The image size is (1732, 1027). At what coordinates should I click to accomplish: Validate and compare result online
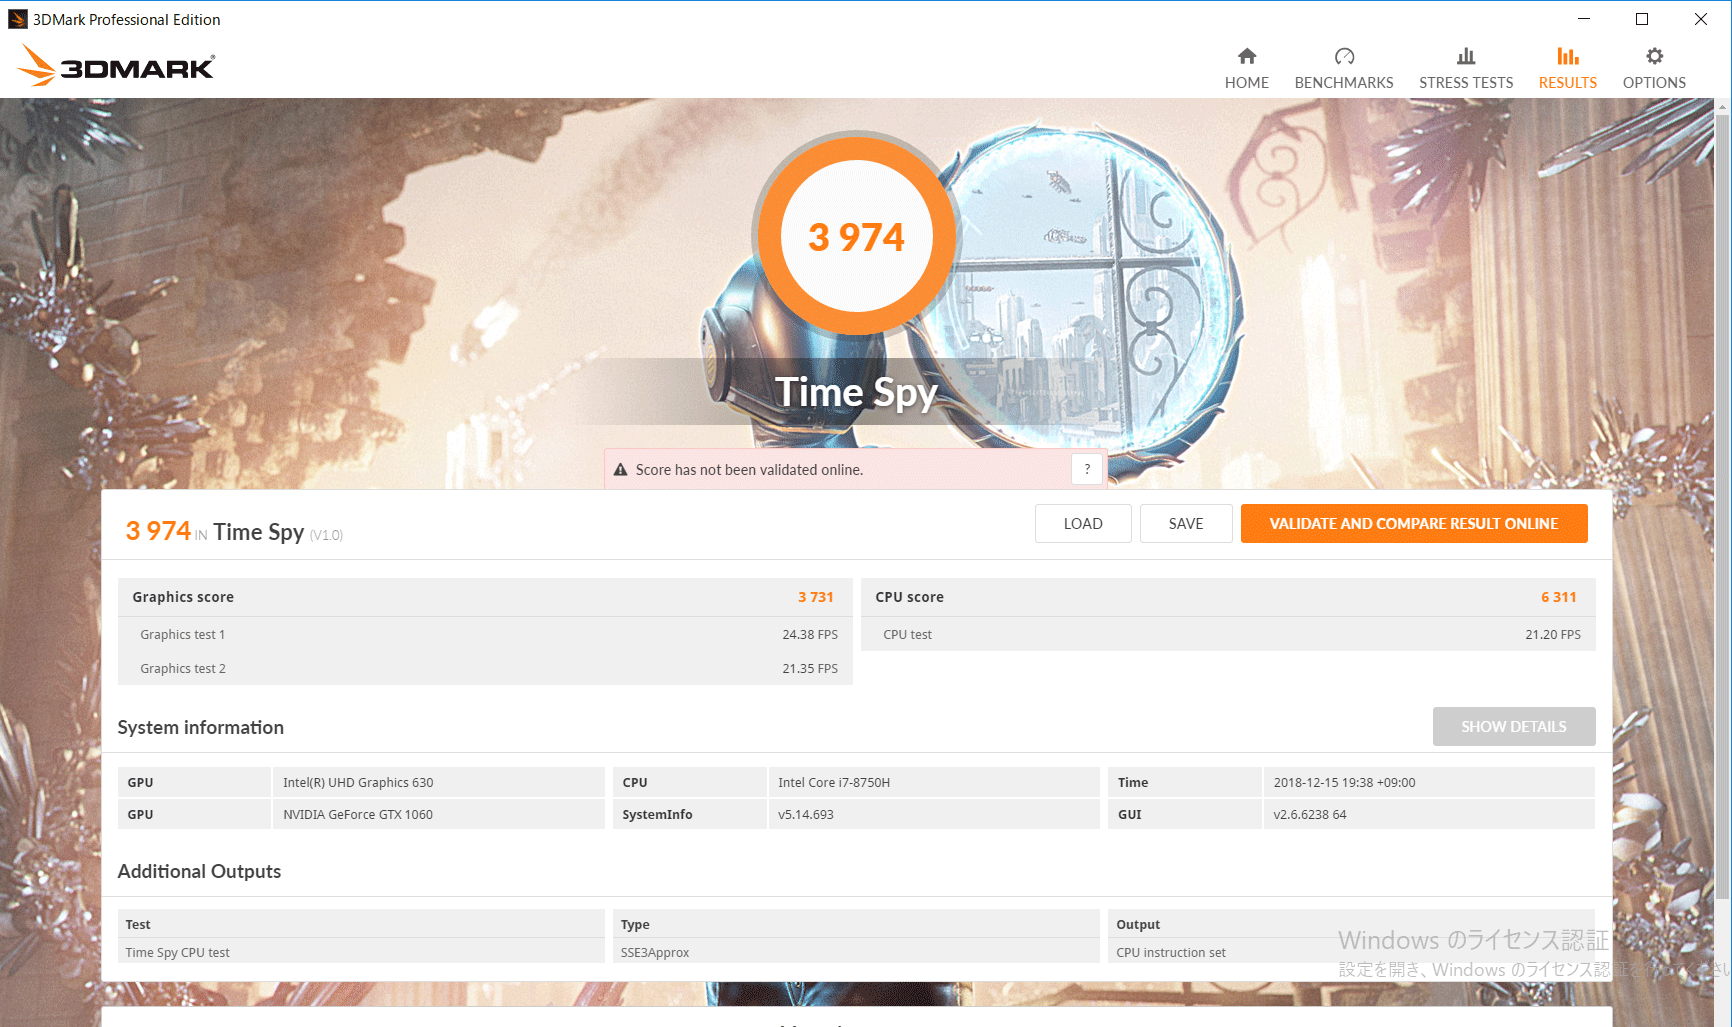coord(1414,523)
